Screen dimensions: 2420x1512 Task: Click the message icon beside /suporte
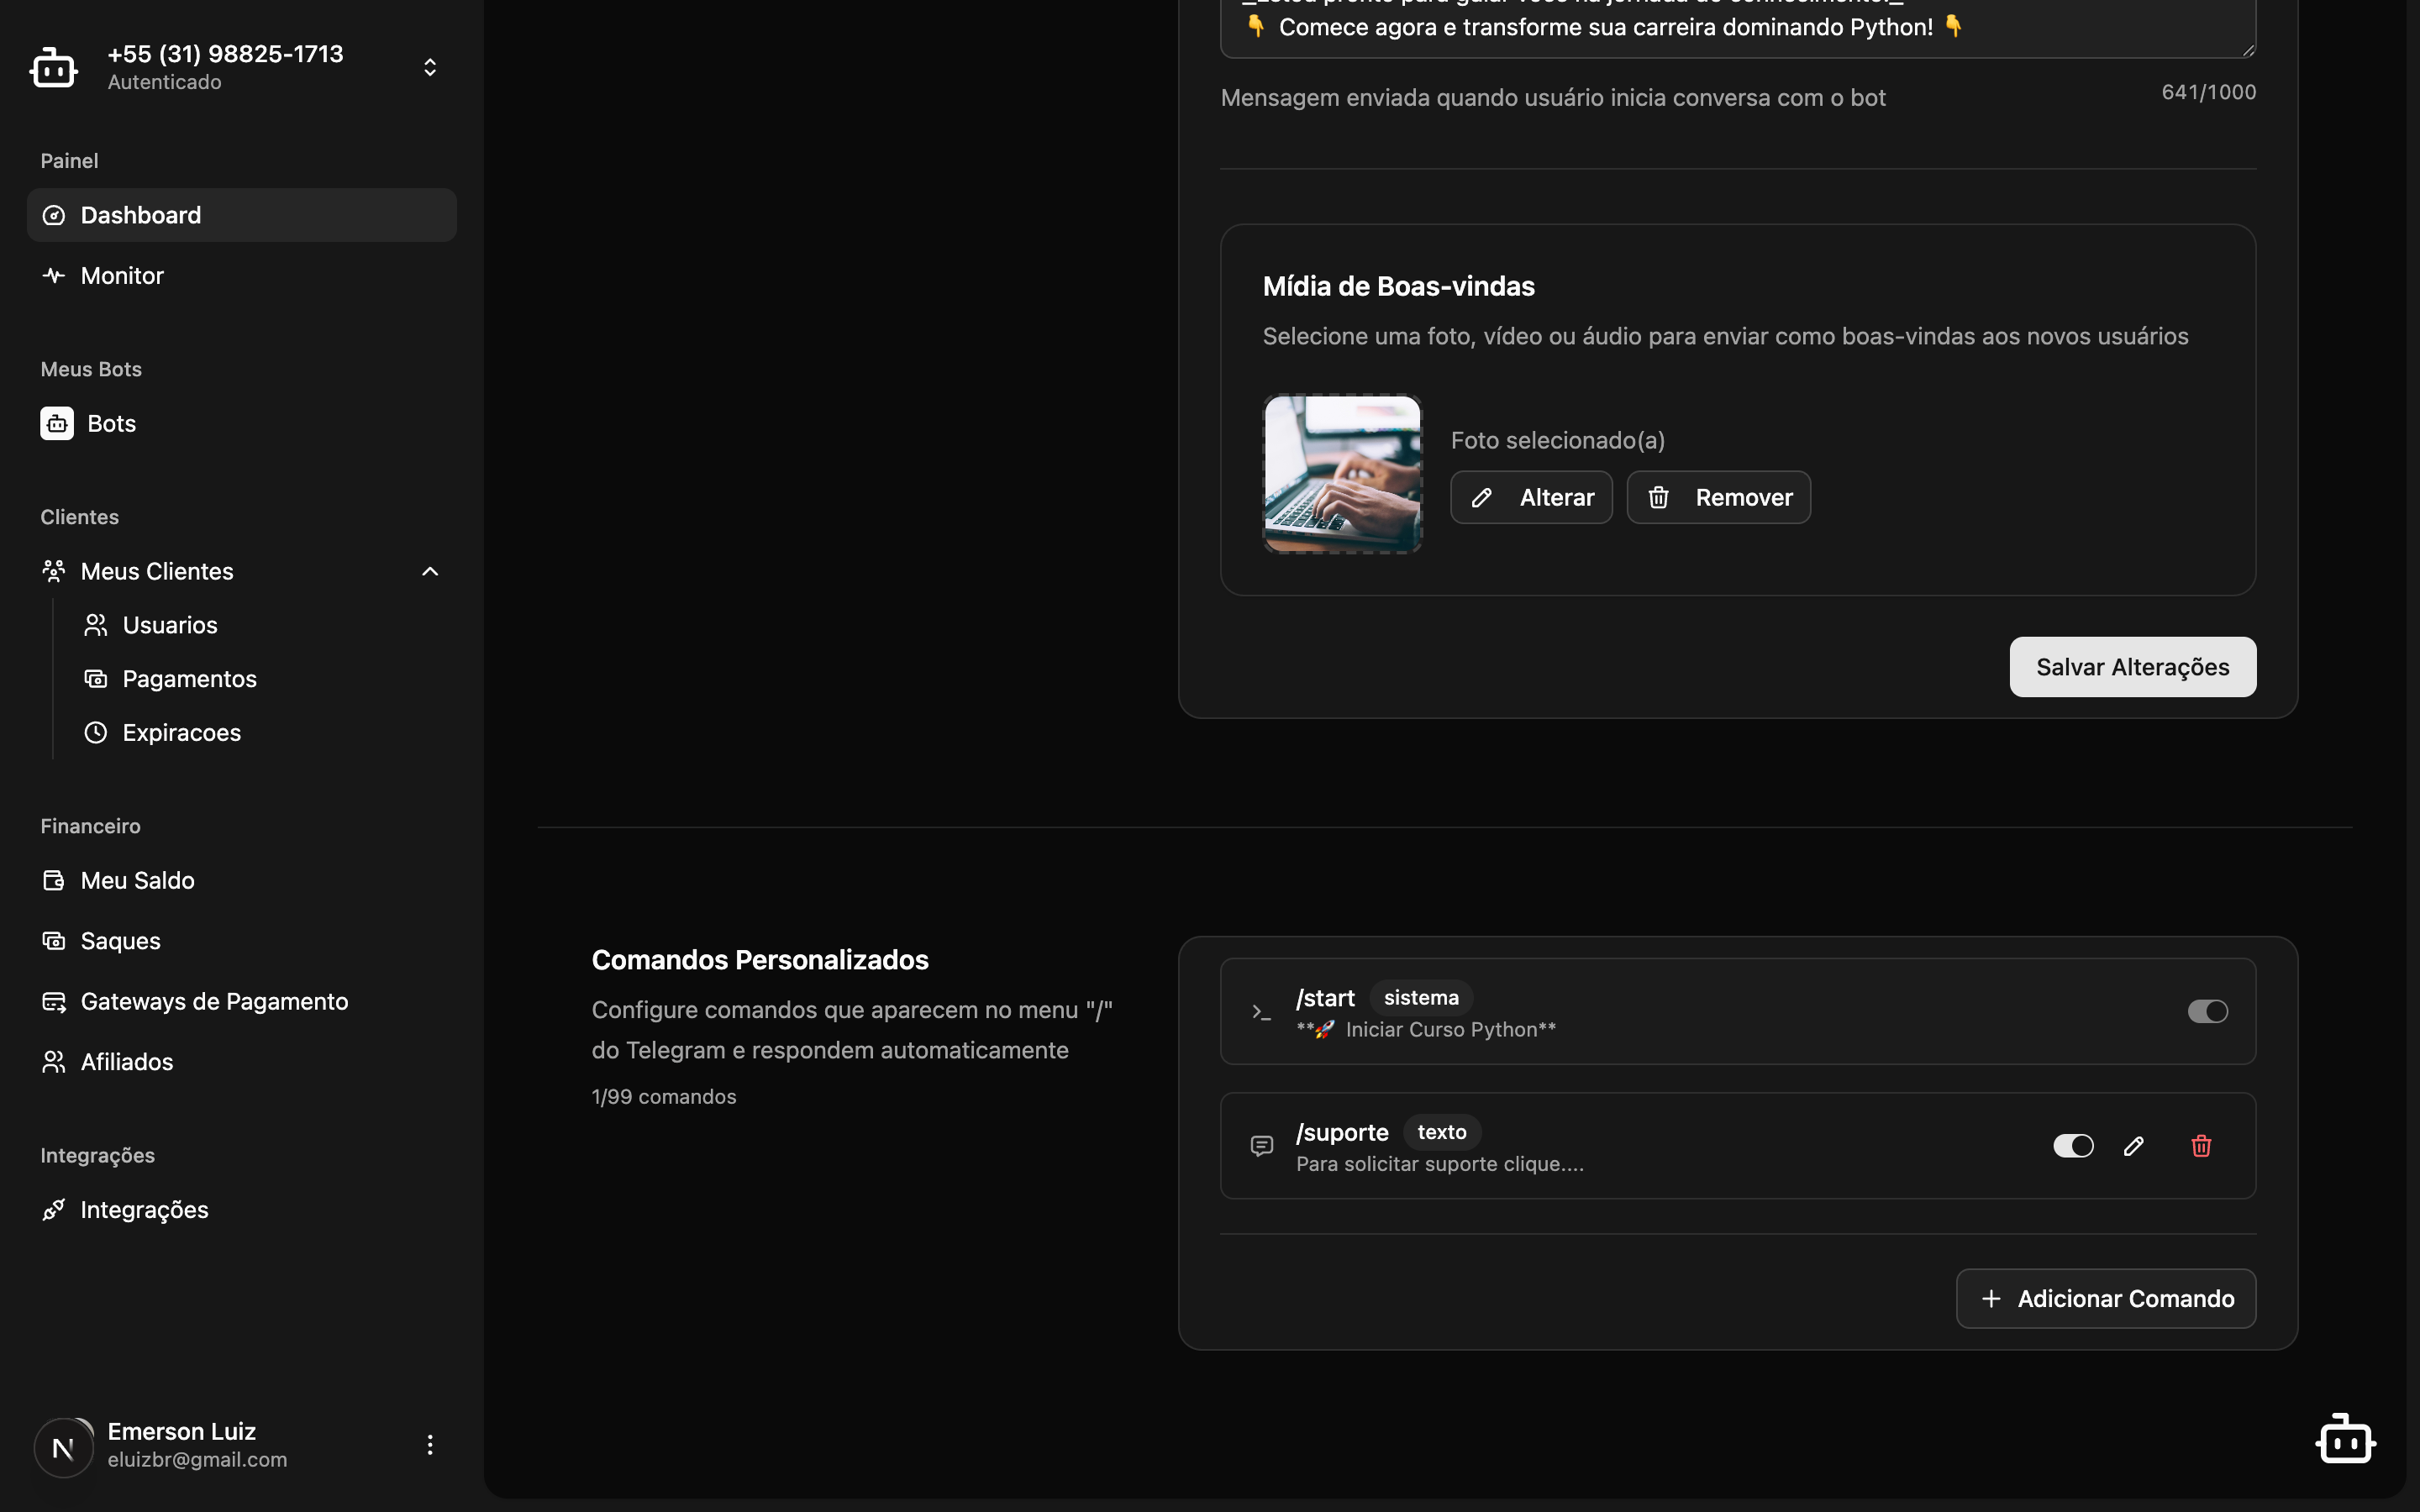click(x=1262, y=1146)
